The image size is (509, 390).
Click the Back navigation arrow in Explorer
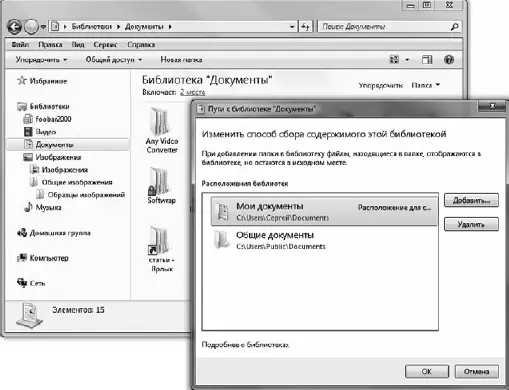pyautogui.click(x=14, y=27)
